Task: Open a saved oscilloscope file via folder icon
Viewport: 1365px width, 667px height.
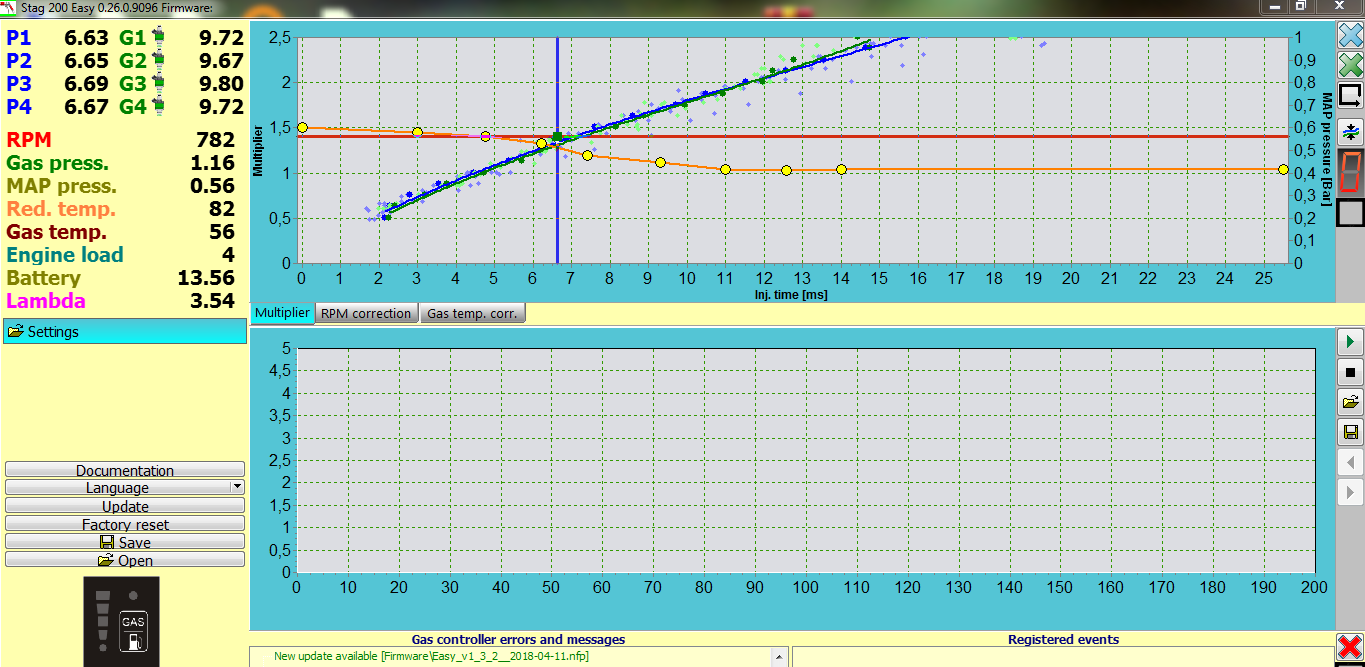Action: [1350, 402]
